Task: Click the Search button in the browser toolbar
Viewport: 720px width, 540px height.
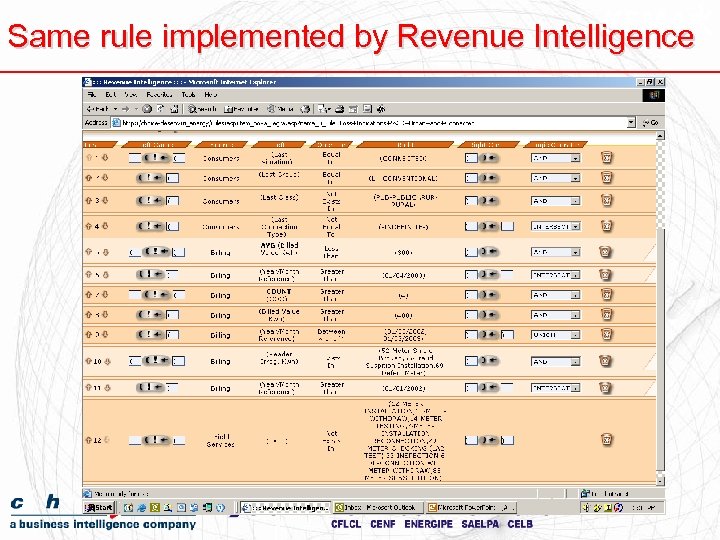Action: (x=202, y=109)
